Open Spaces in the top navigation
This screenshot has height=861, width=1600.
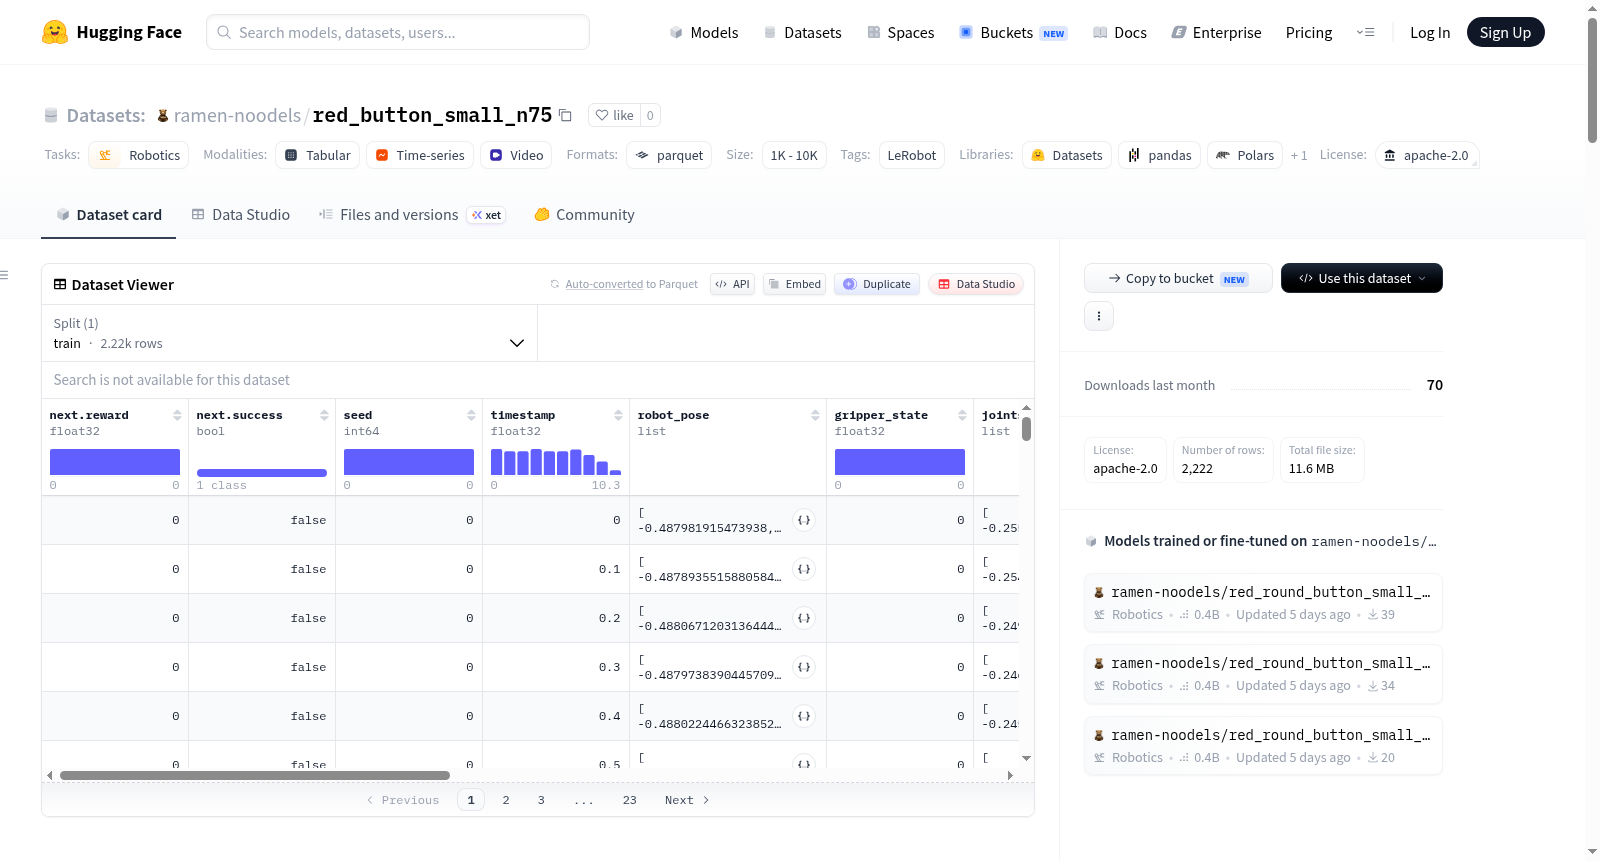coord(901,33)
